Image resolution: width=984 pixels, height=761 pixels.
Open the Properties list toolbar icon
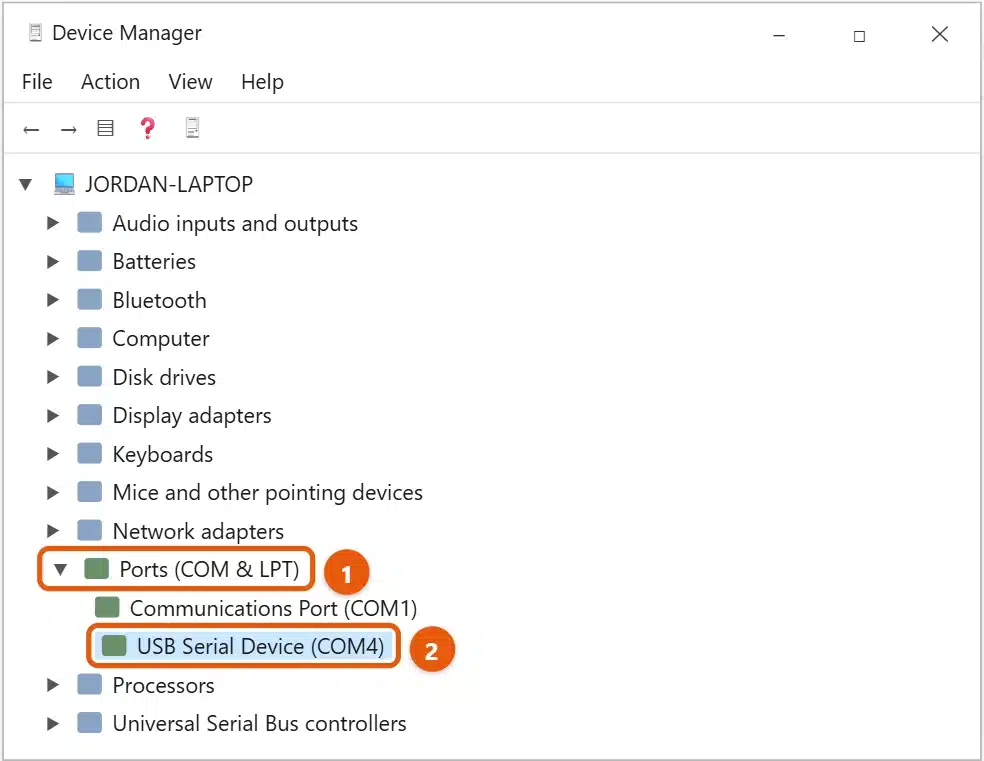pyautogui.click(x=105, y=128)
